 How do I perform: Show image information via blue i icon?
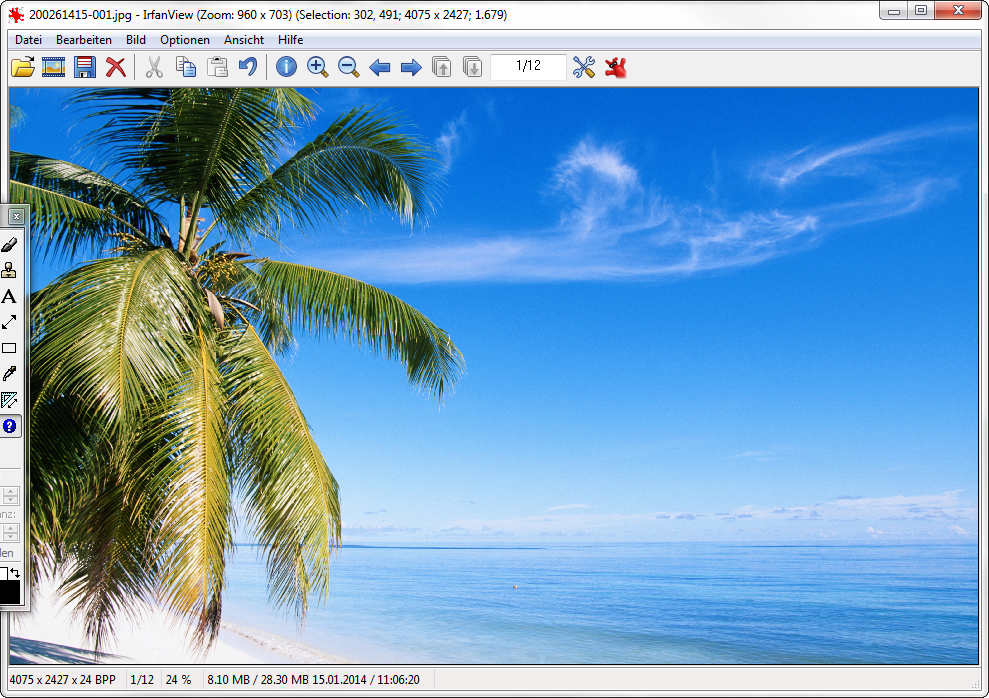click(286, 67)
